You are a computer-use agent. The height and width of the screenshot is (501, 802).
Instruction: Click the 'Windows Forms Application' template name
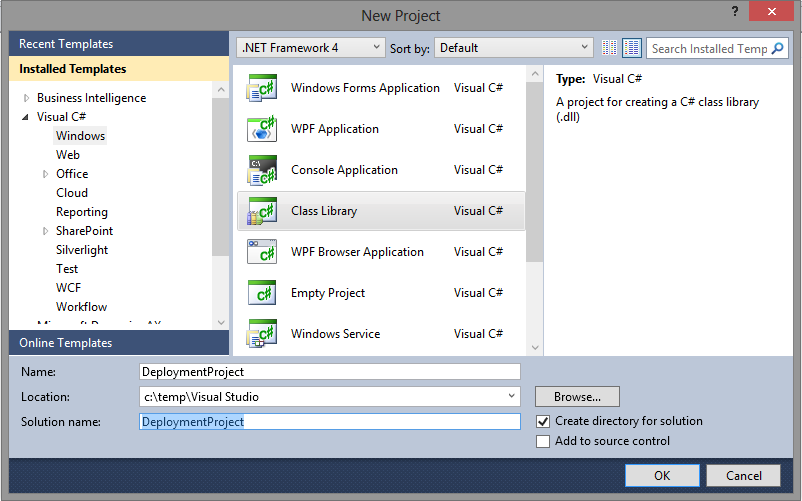coord(365,88)
